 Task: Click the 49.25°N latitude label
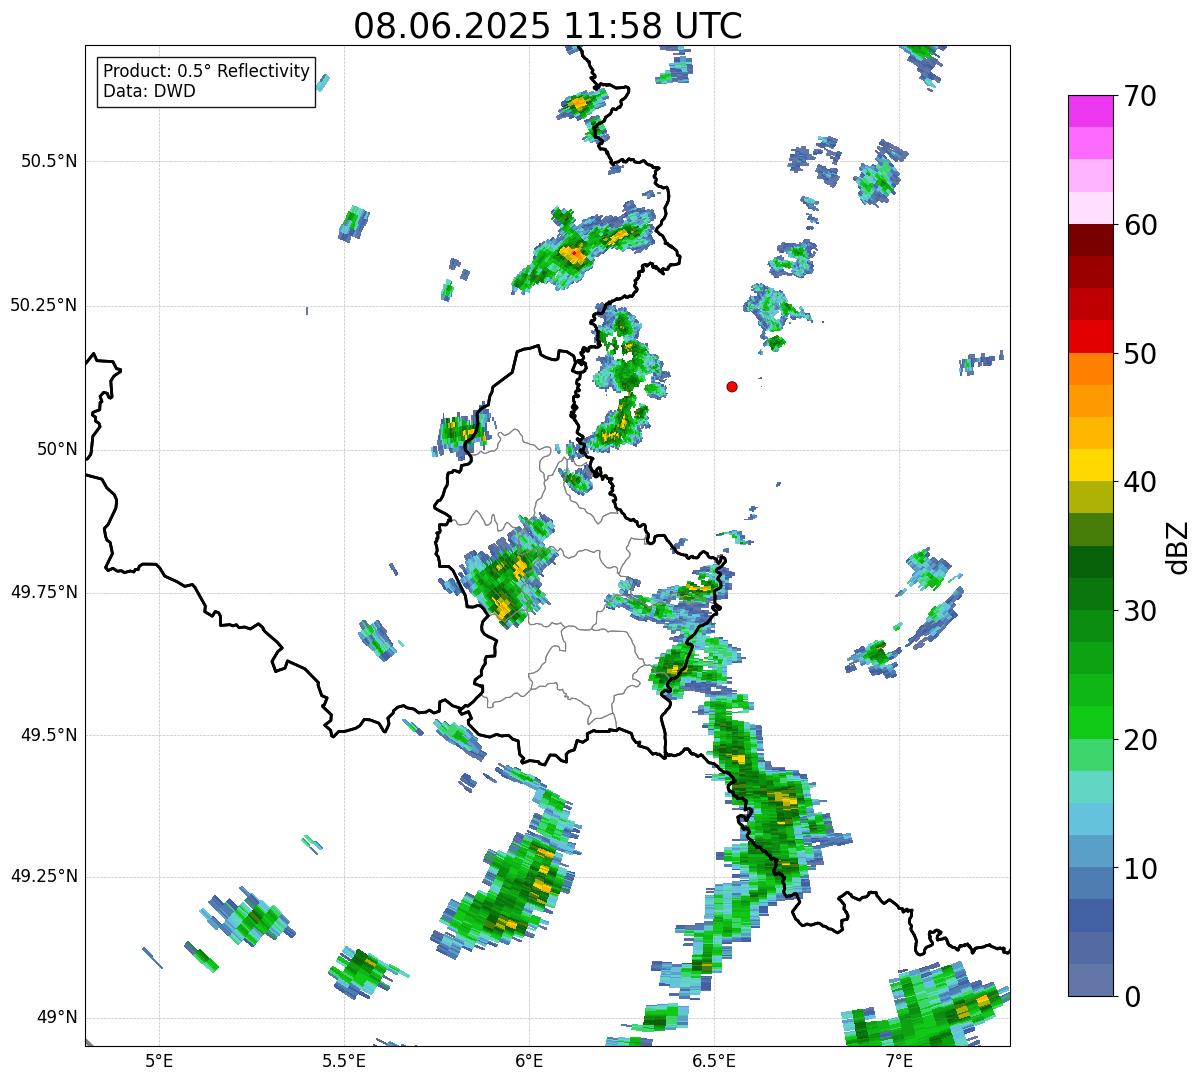click(x=44, y=876)
